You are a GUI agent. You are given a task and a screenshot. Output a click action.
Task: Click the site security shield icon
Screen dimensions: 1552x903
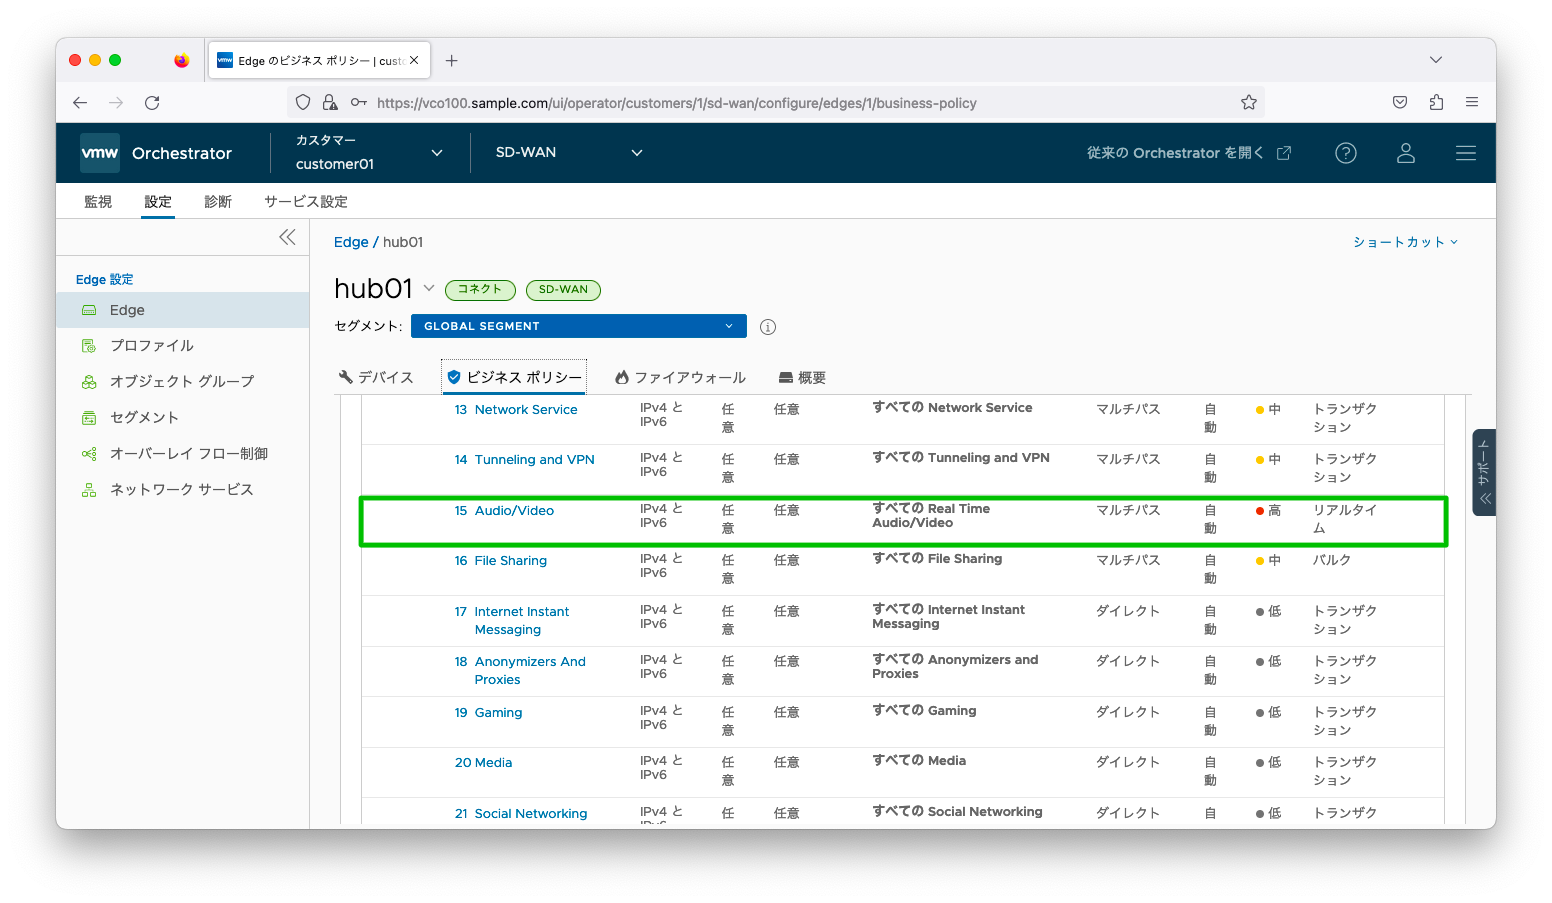coord(303,102)
